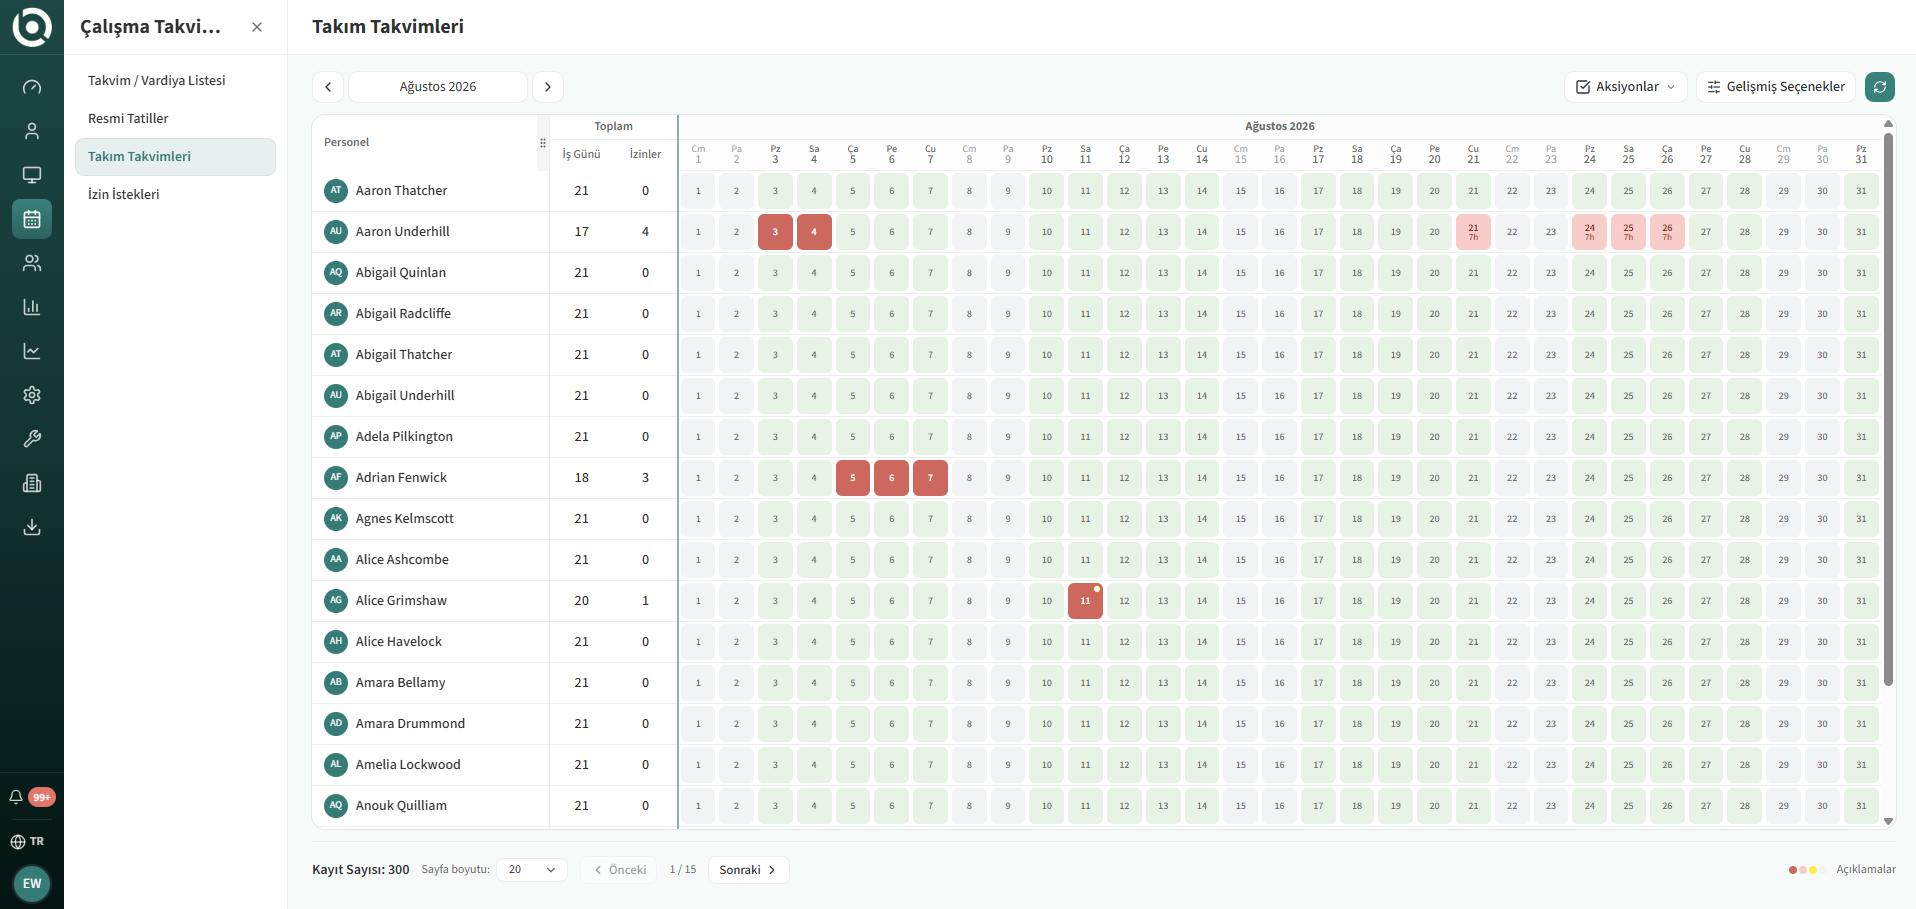This screenshot has height=909, width=1916.
Task: Open the building document sidebar icon
Action: pyautogui.click(x=32, y=483)
